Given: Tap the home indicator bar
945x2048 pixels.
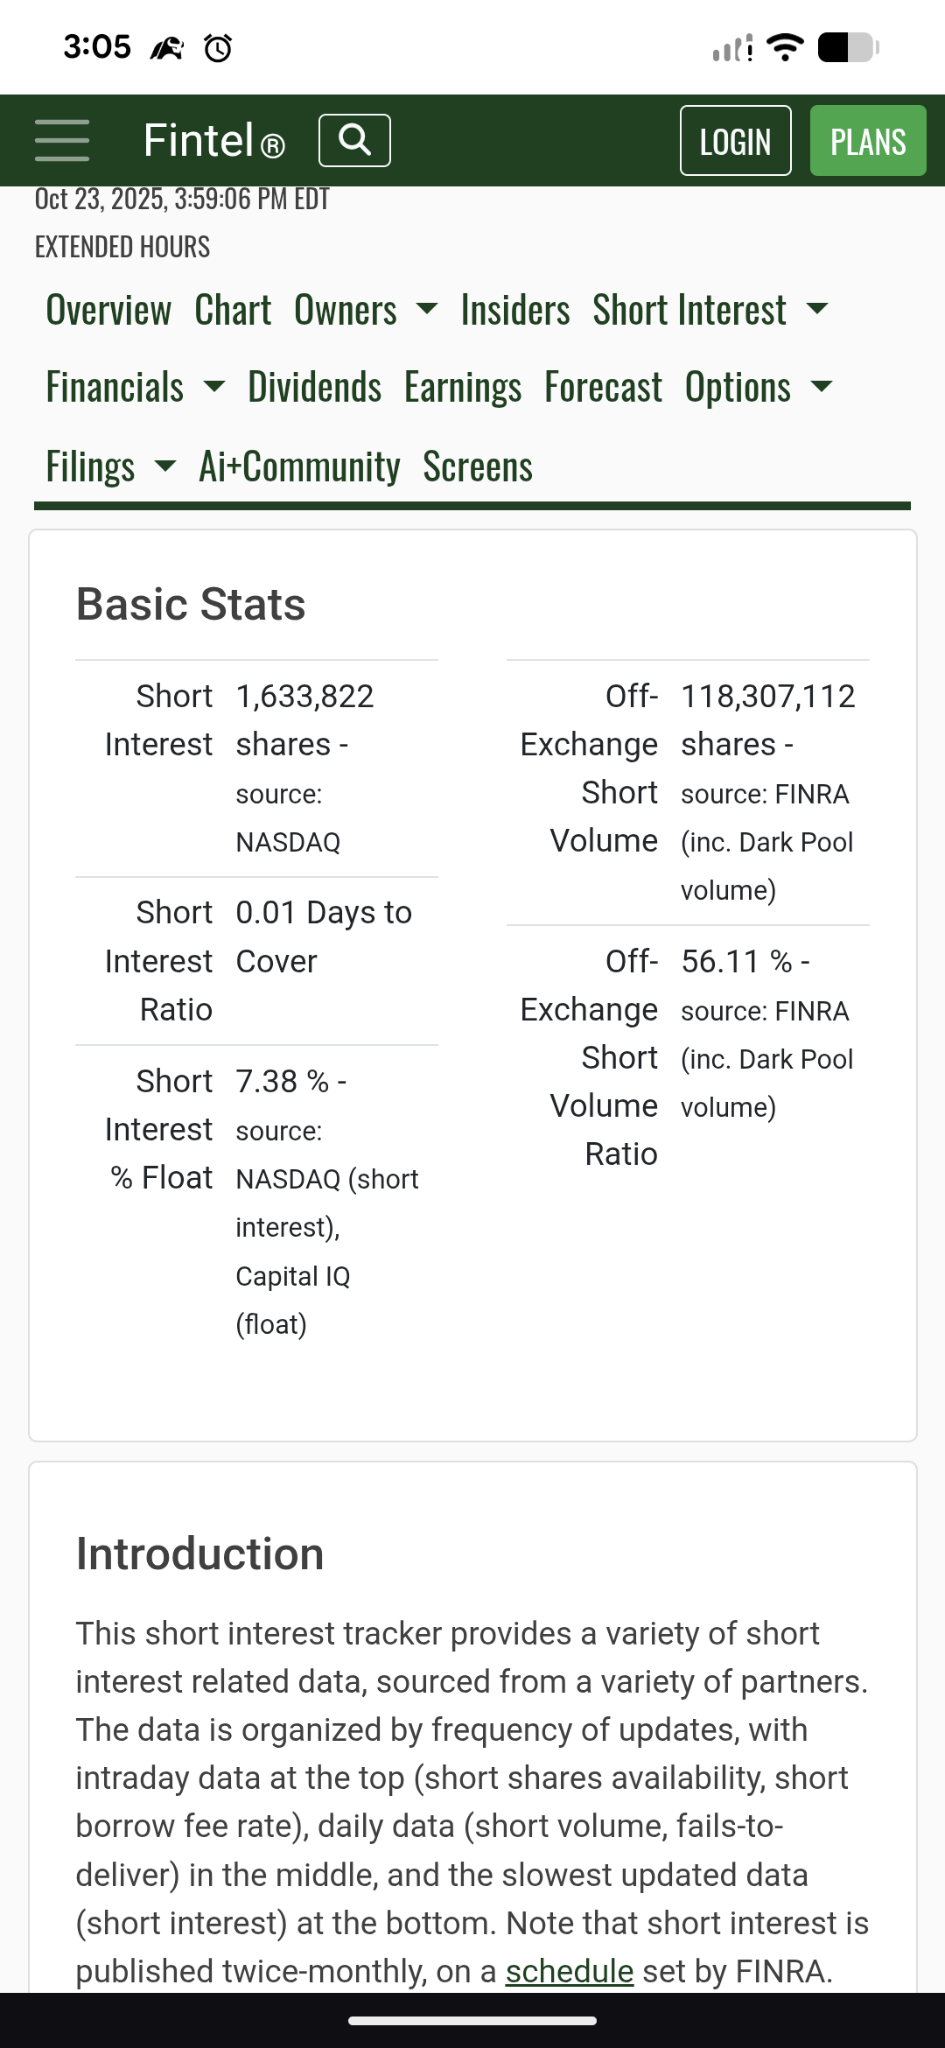Looking at the screenshot, I should [x=473, y=2021].
